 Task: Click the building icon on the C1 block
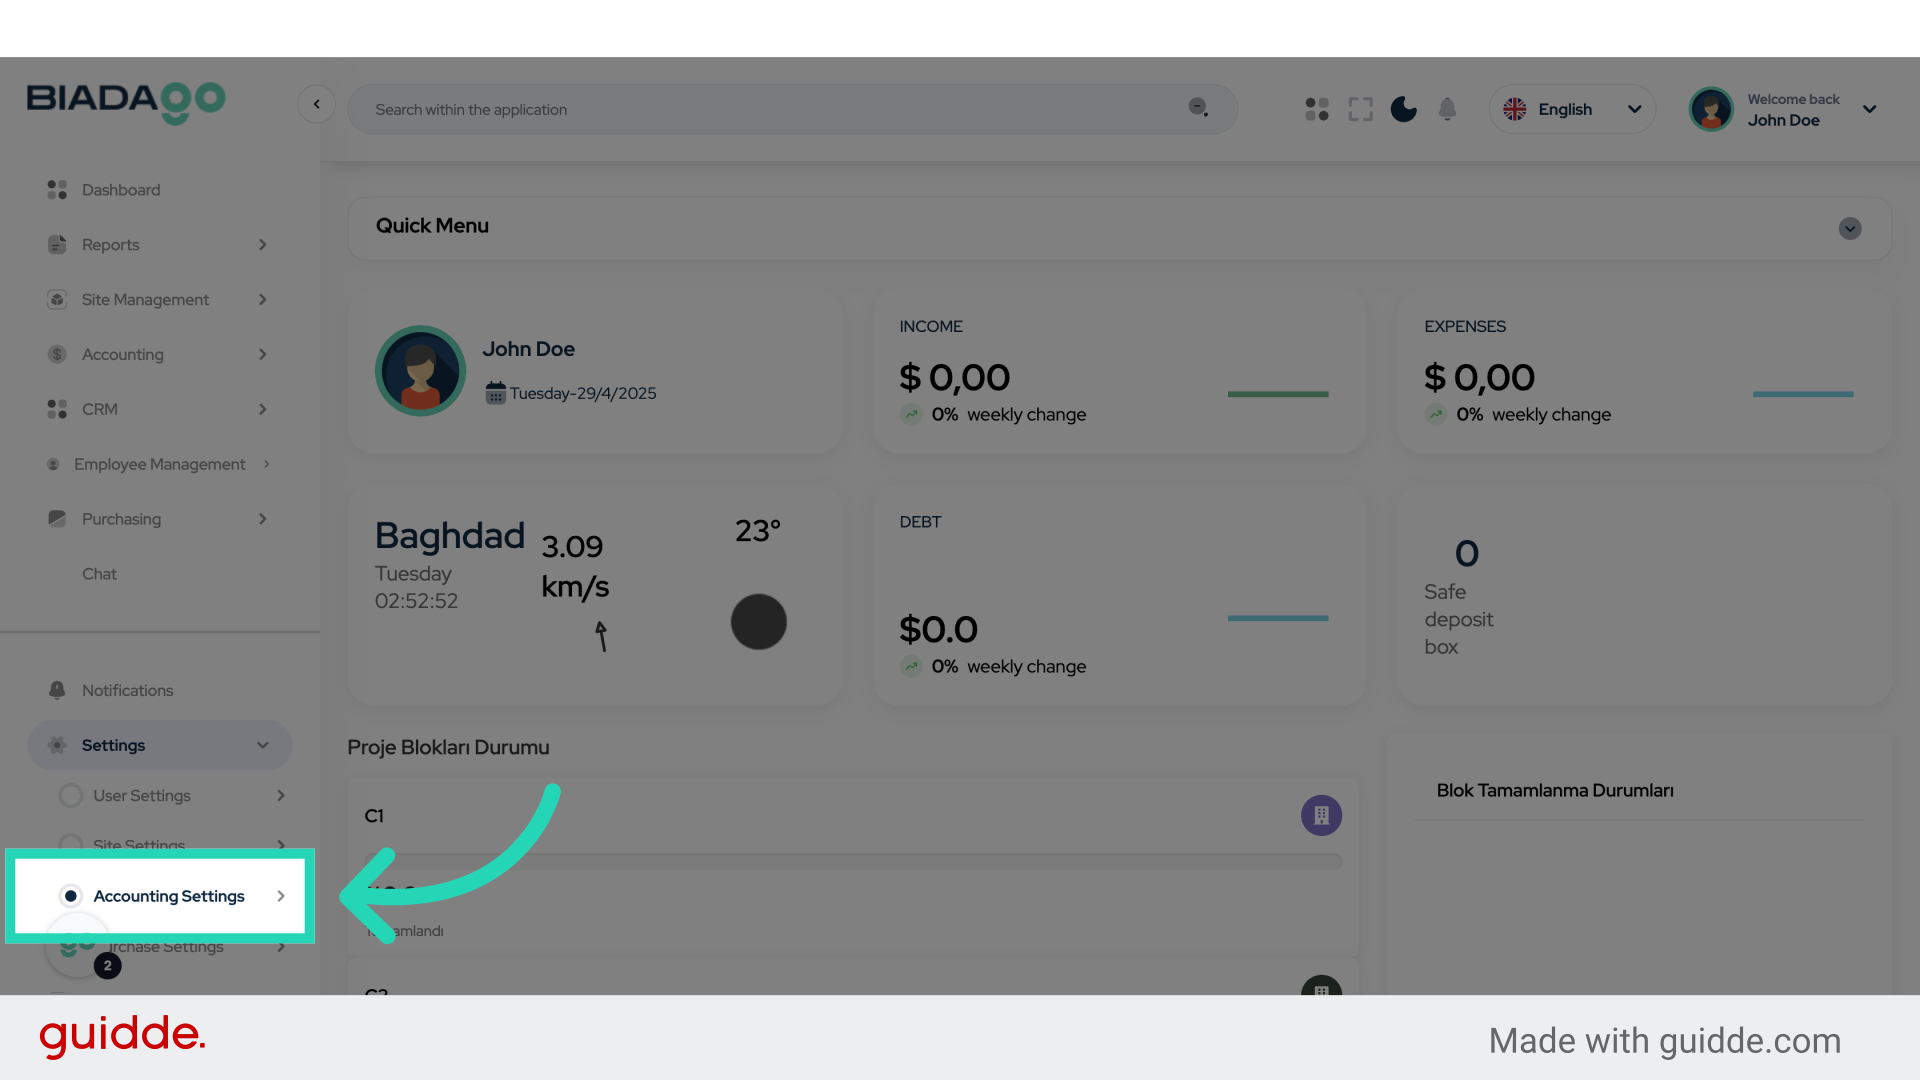(x=1321, y=815)
